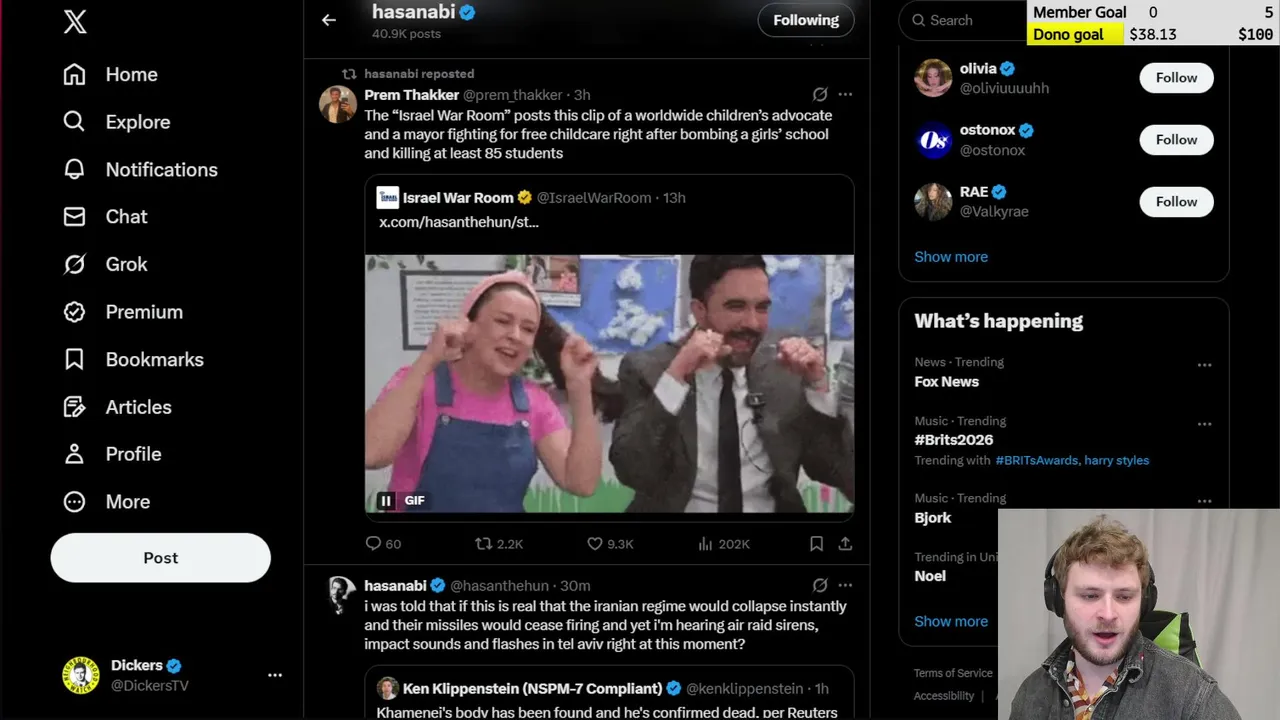Open Chat from the sidebar

(105, 217)
